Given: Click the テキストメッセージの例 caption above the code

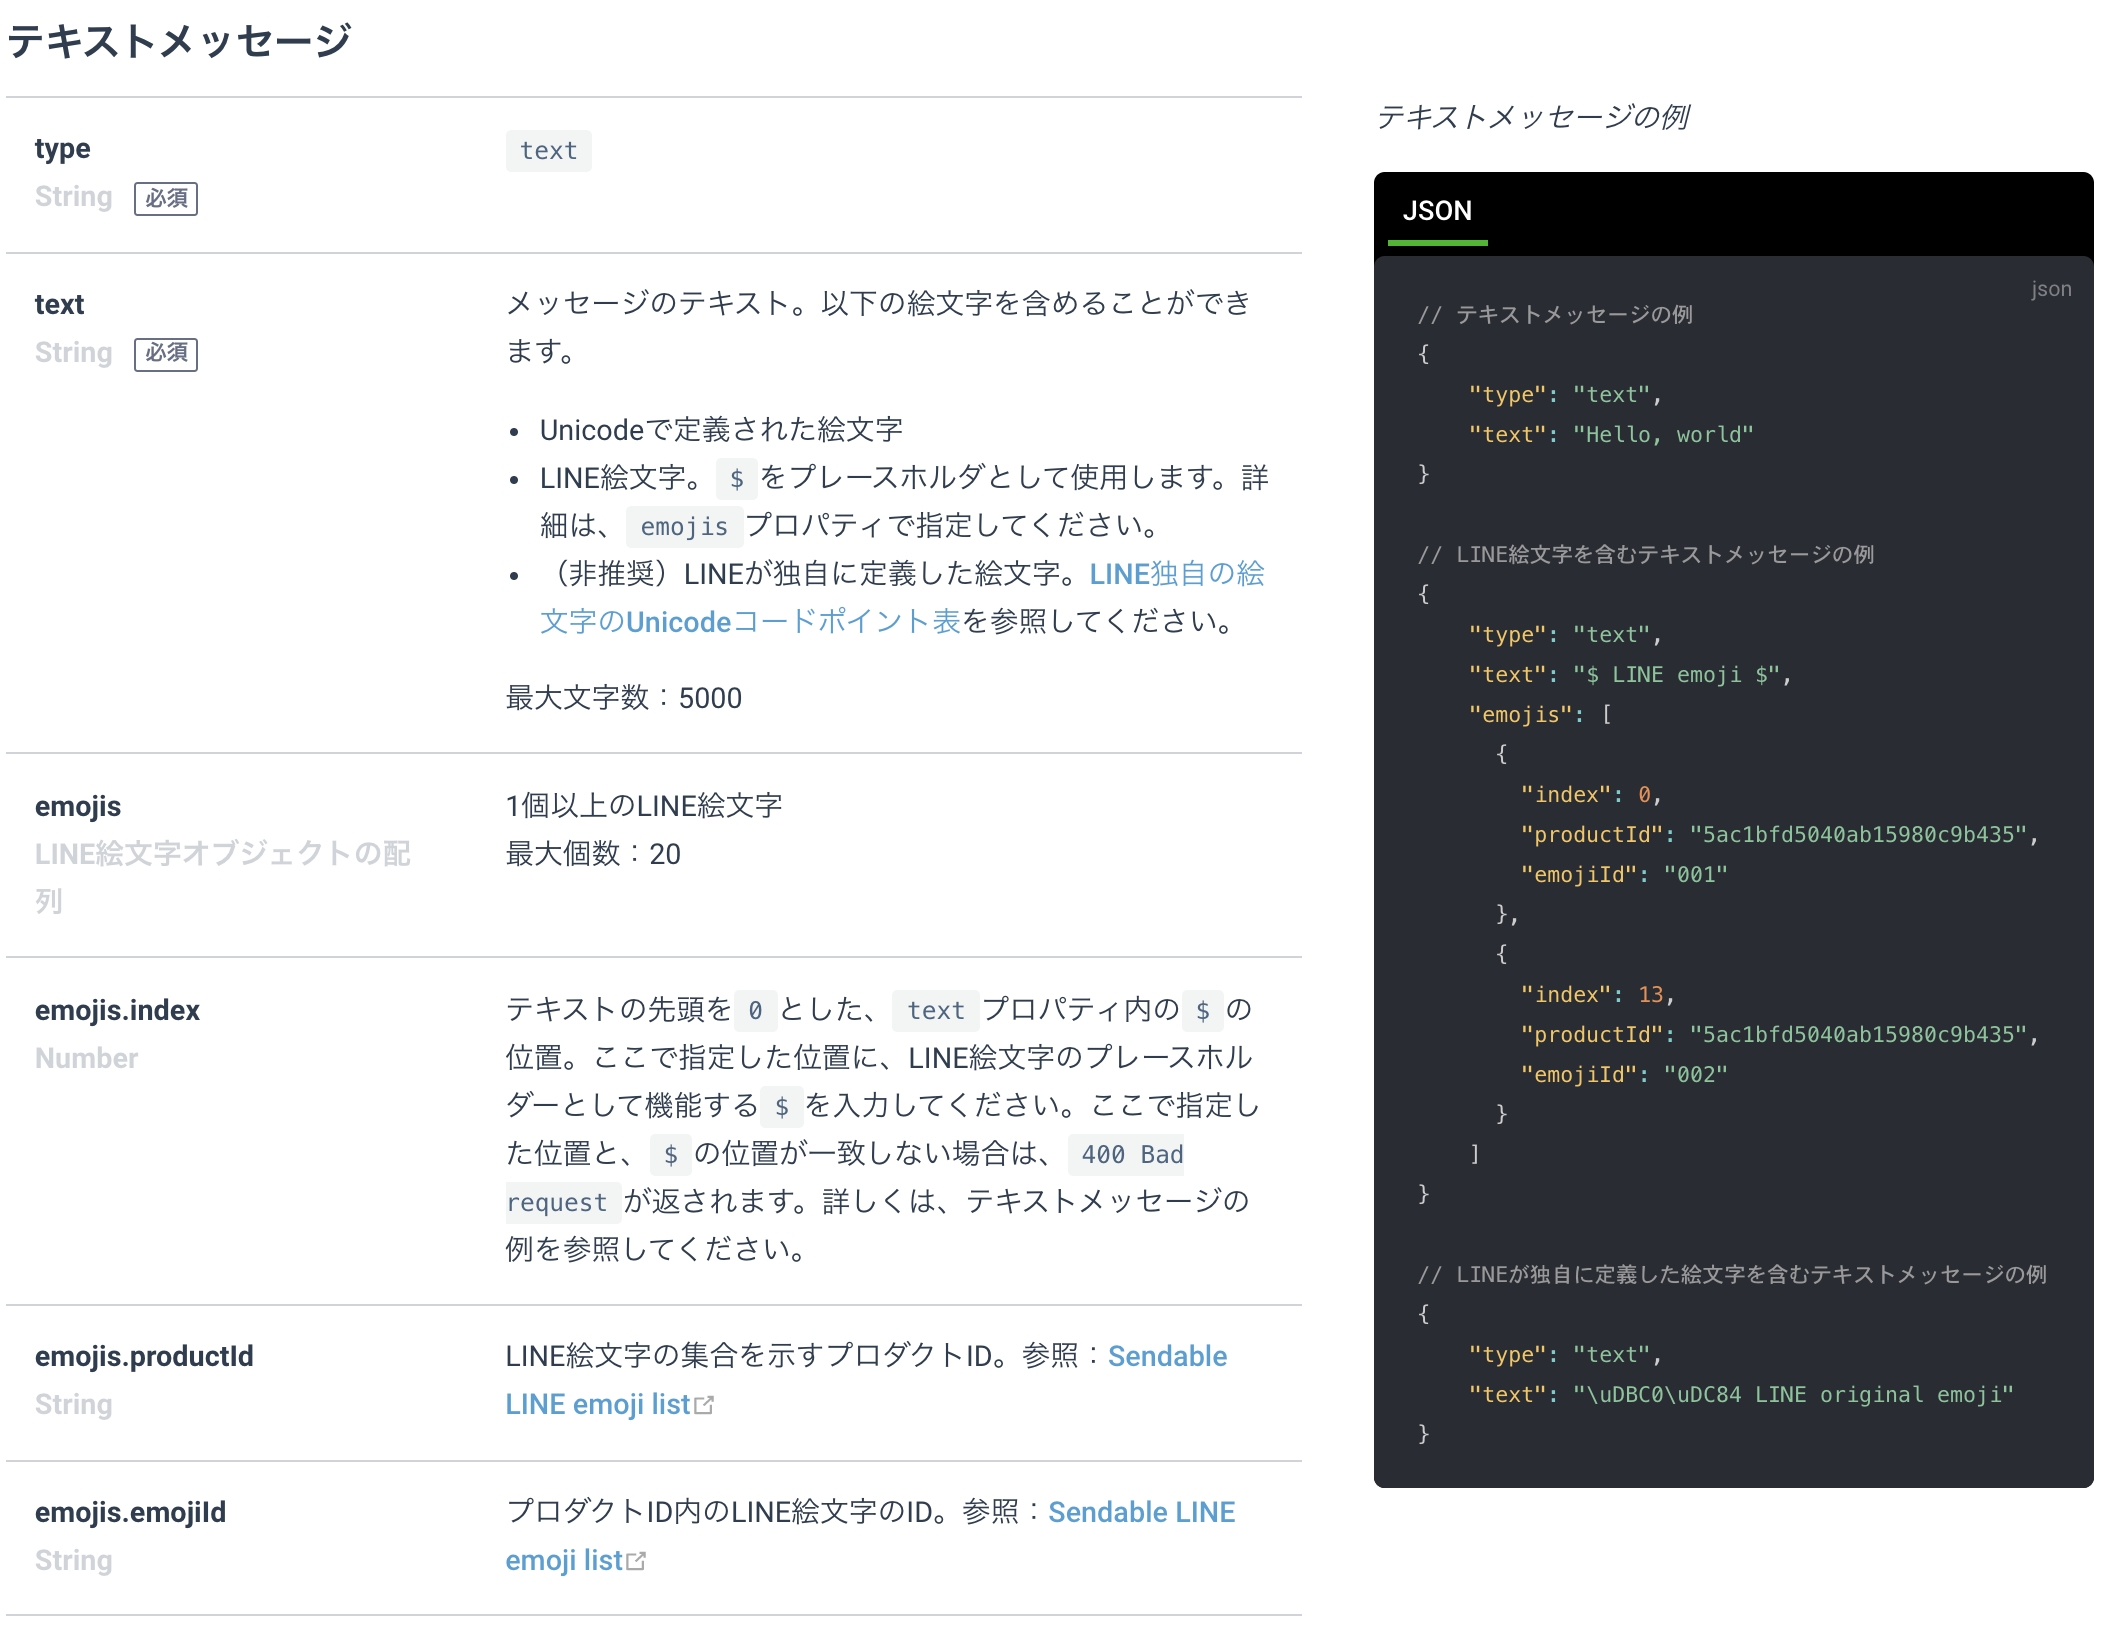Looking at the screenshot, I should (x=1533, y=117).
